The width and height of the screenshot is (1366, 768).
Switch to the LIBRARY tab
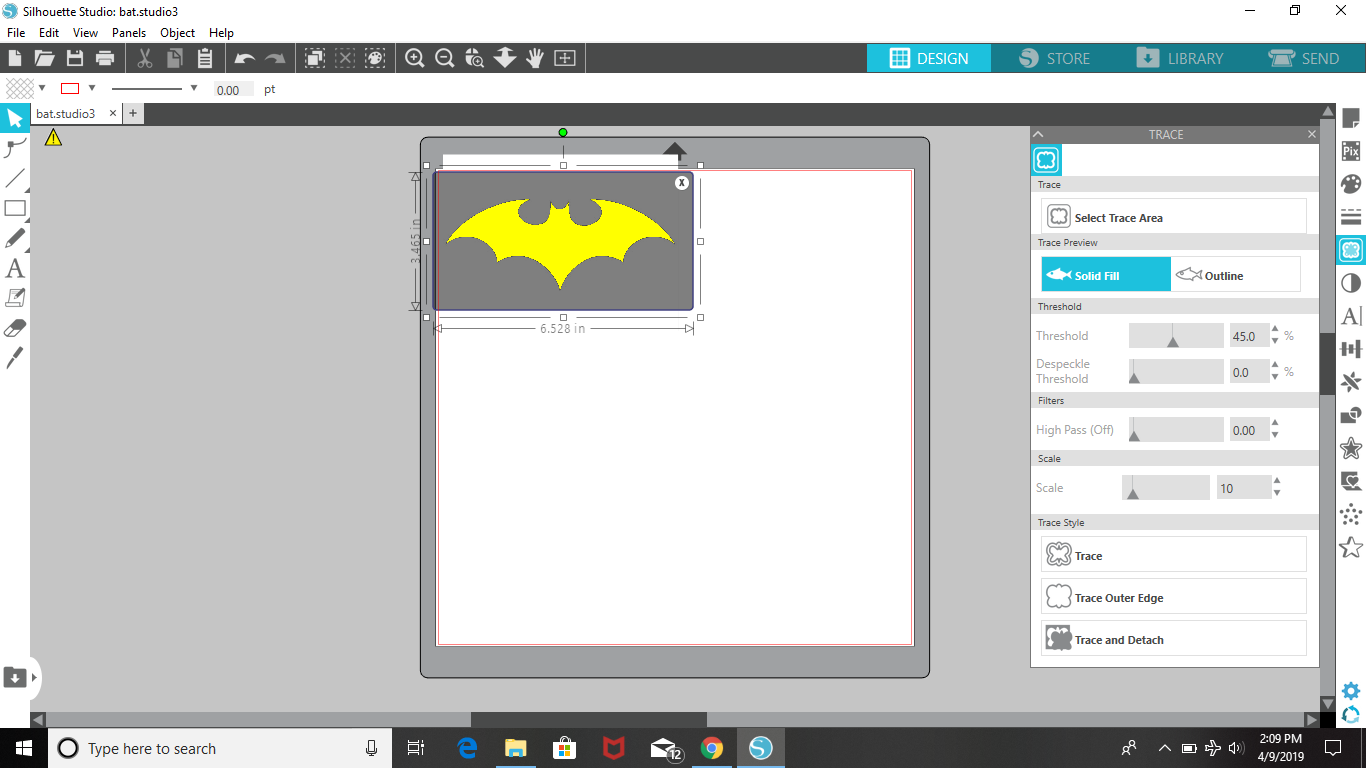tap(1178, 58)
